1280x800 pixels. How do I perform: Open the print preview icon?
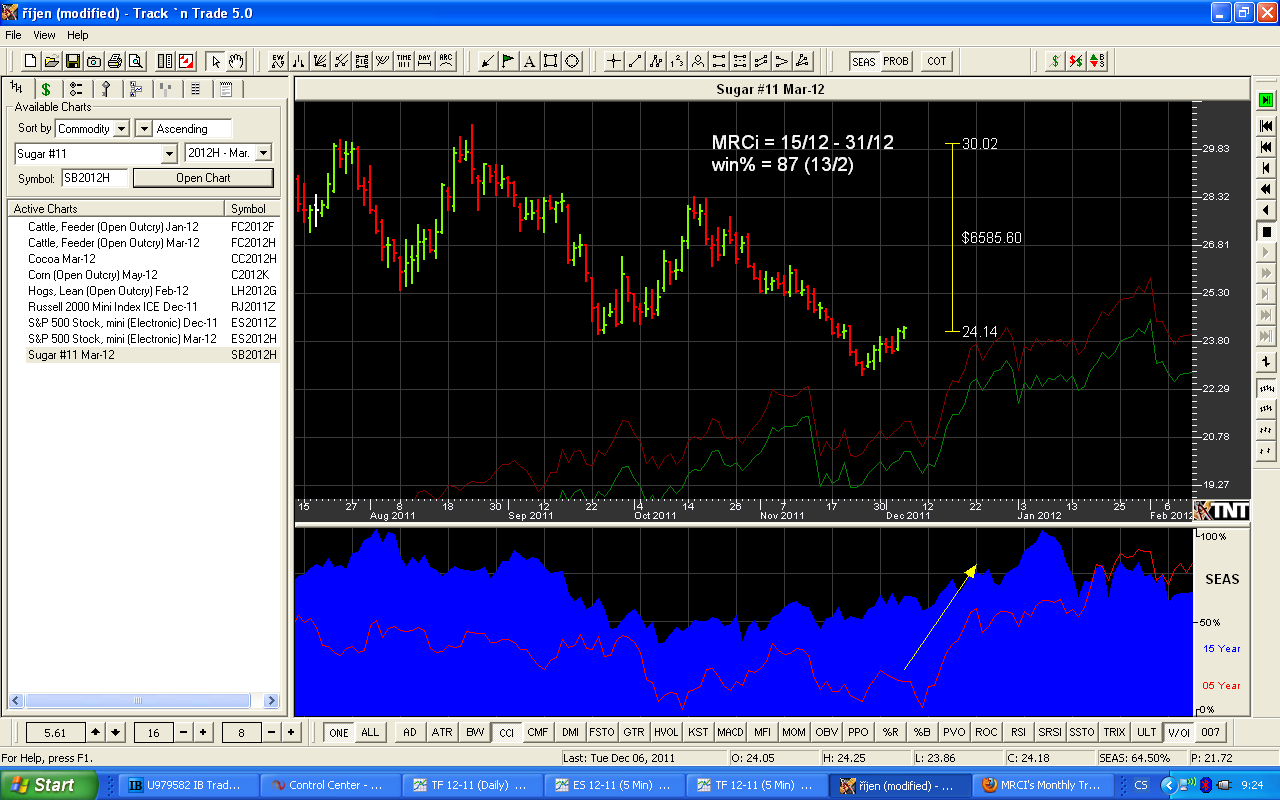tap(135, 61)
